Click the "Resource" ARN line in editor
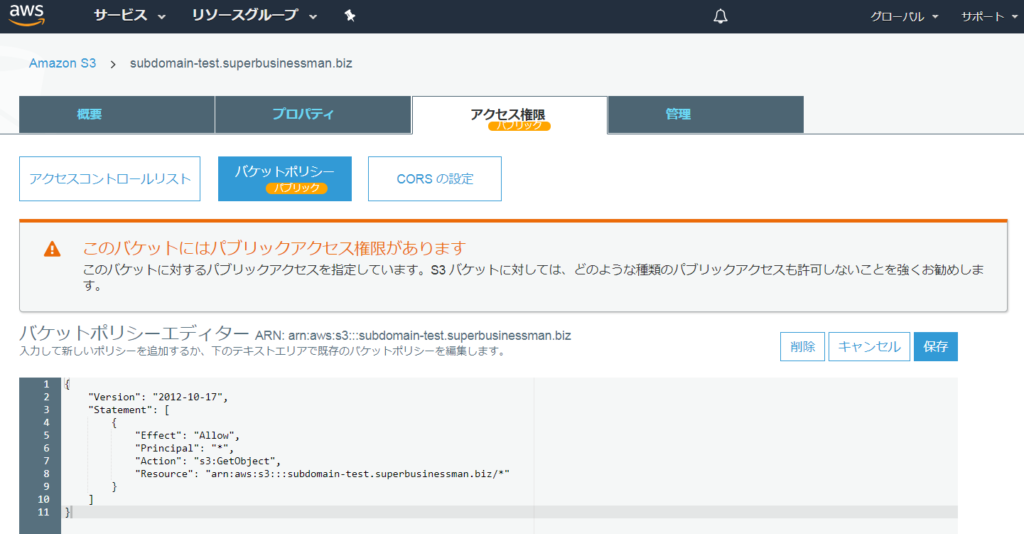The height and width of the screenshot is (534, 1024). pos(322,474)
